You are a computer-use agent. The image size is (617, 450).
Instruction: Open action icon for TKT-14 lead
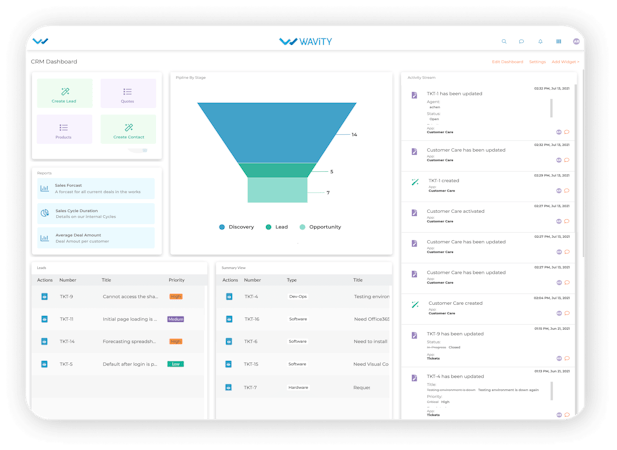[x=44, y=341]
